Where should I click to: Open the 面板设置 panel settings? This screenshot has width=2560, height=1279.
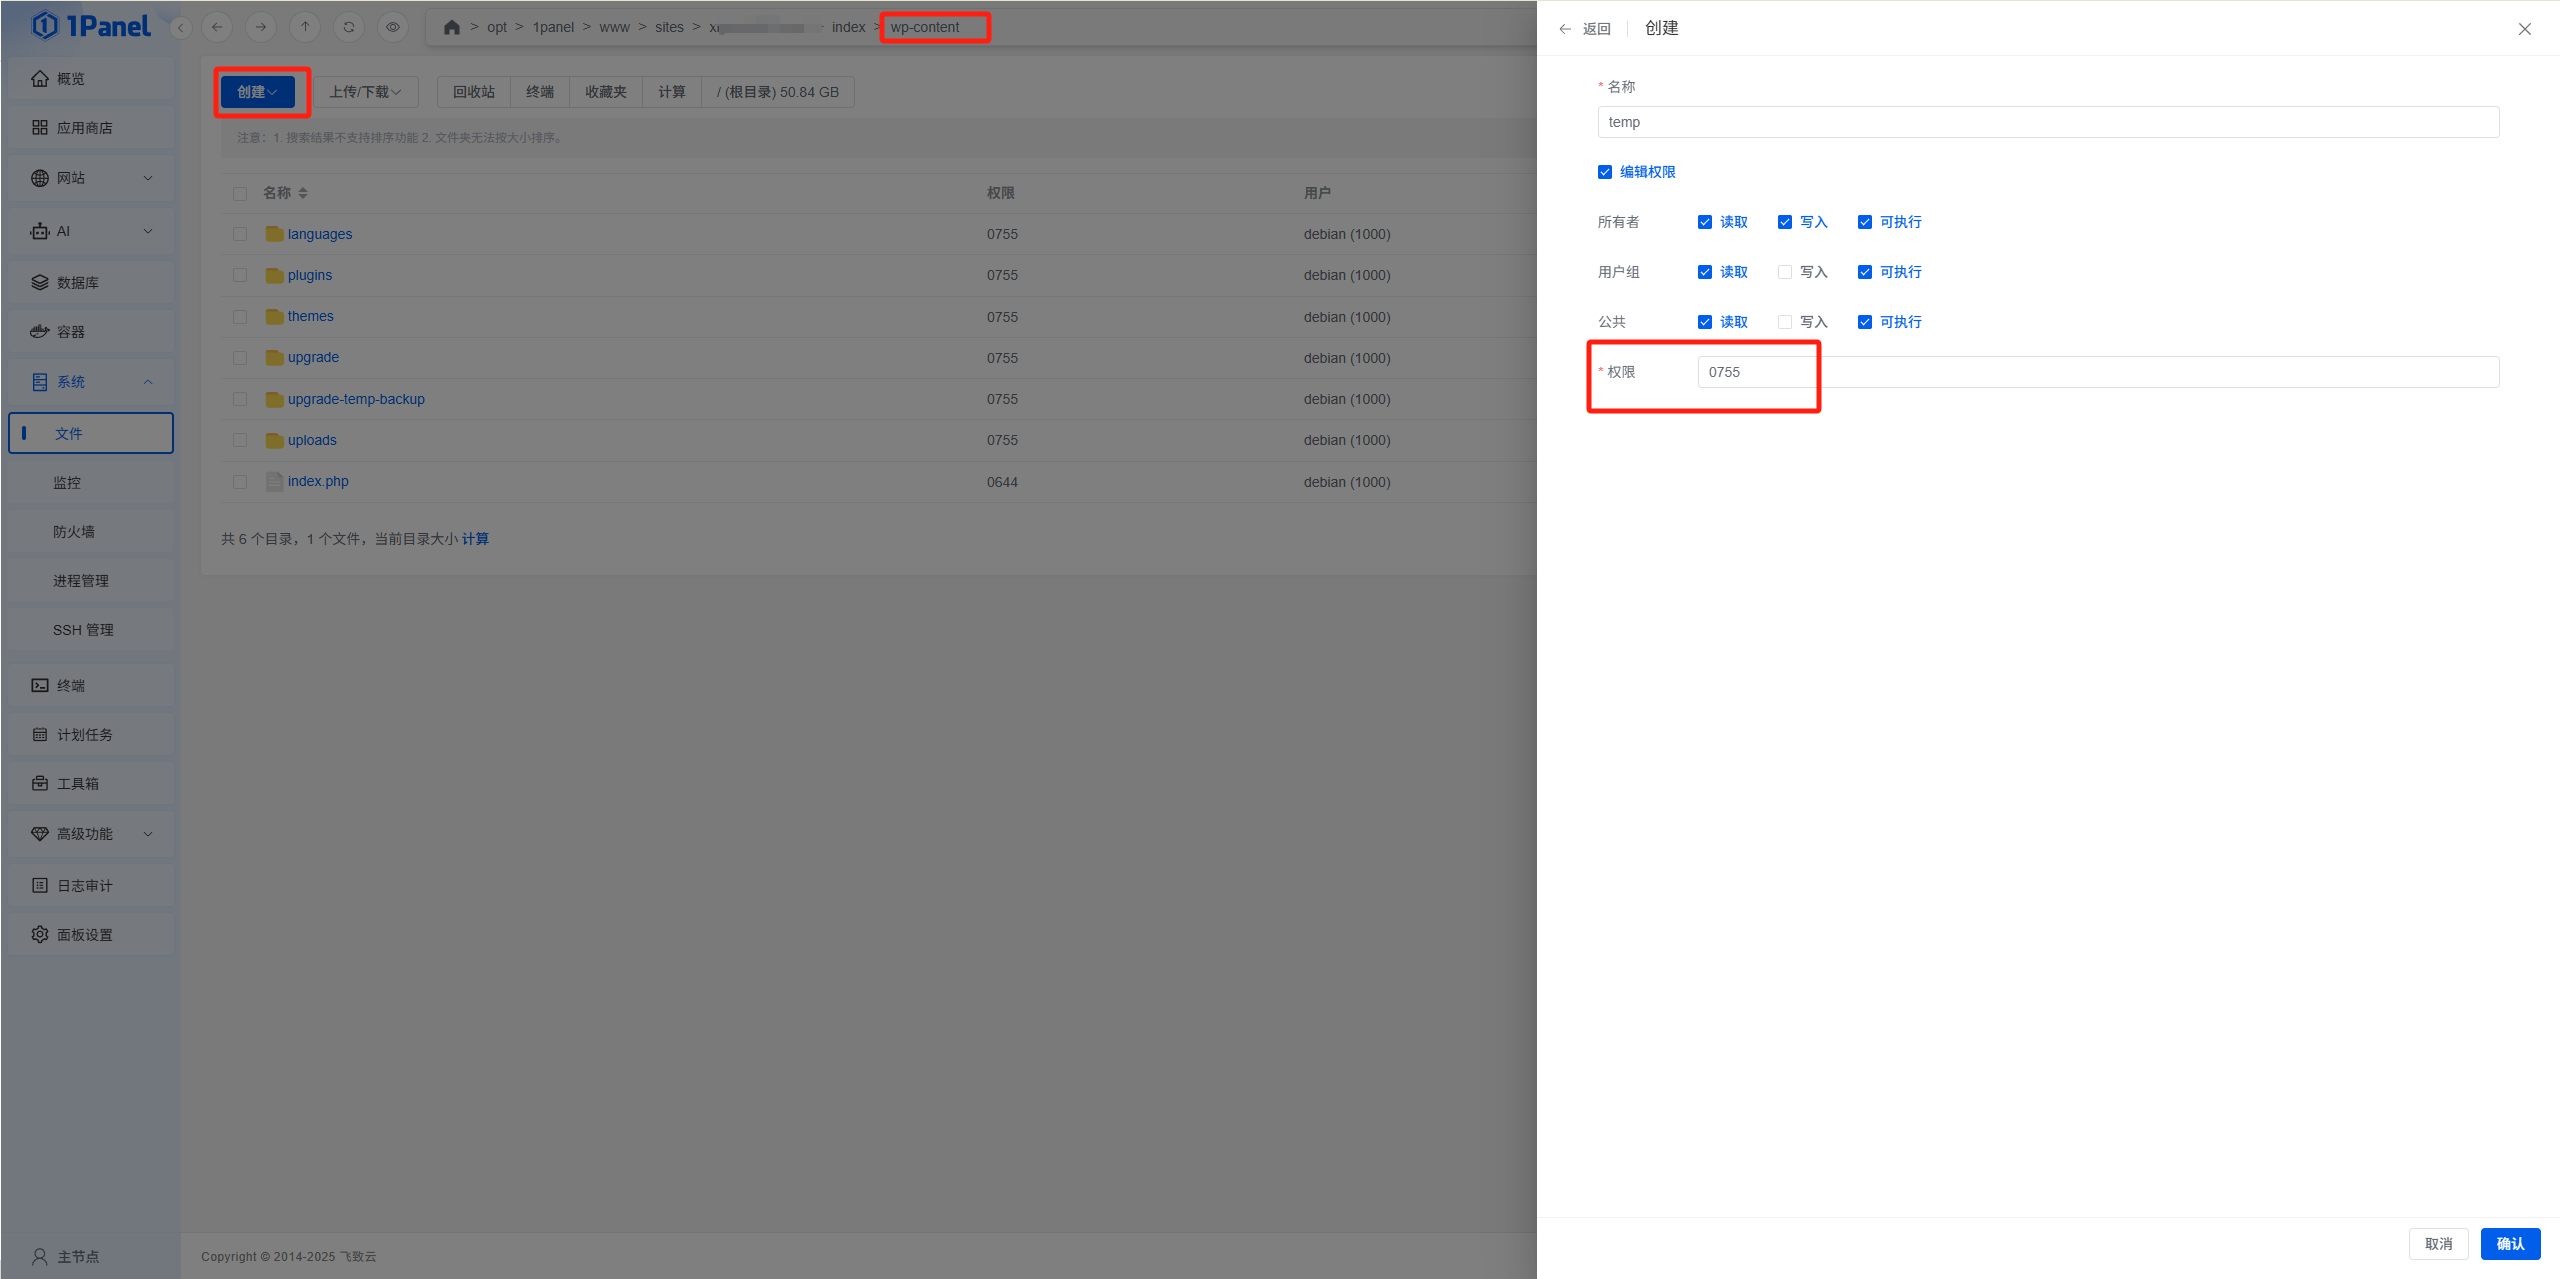click(x=86, y=933)
